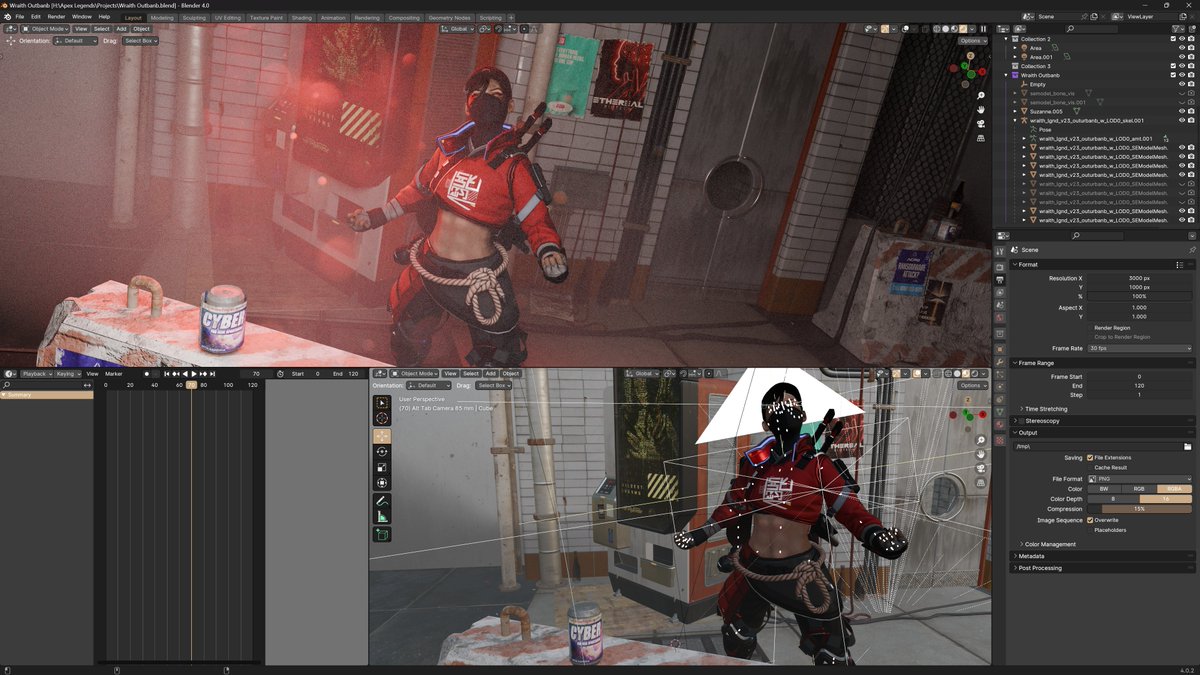Switch to the Modeling workspace tab
Viewport: 1200px width, 675px height.
162,17
